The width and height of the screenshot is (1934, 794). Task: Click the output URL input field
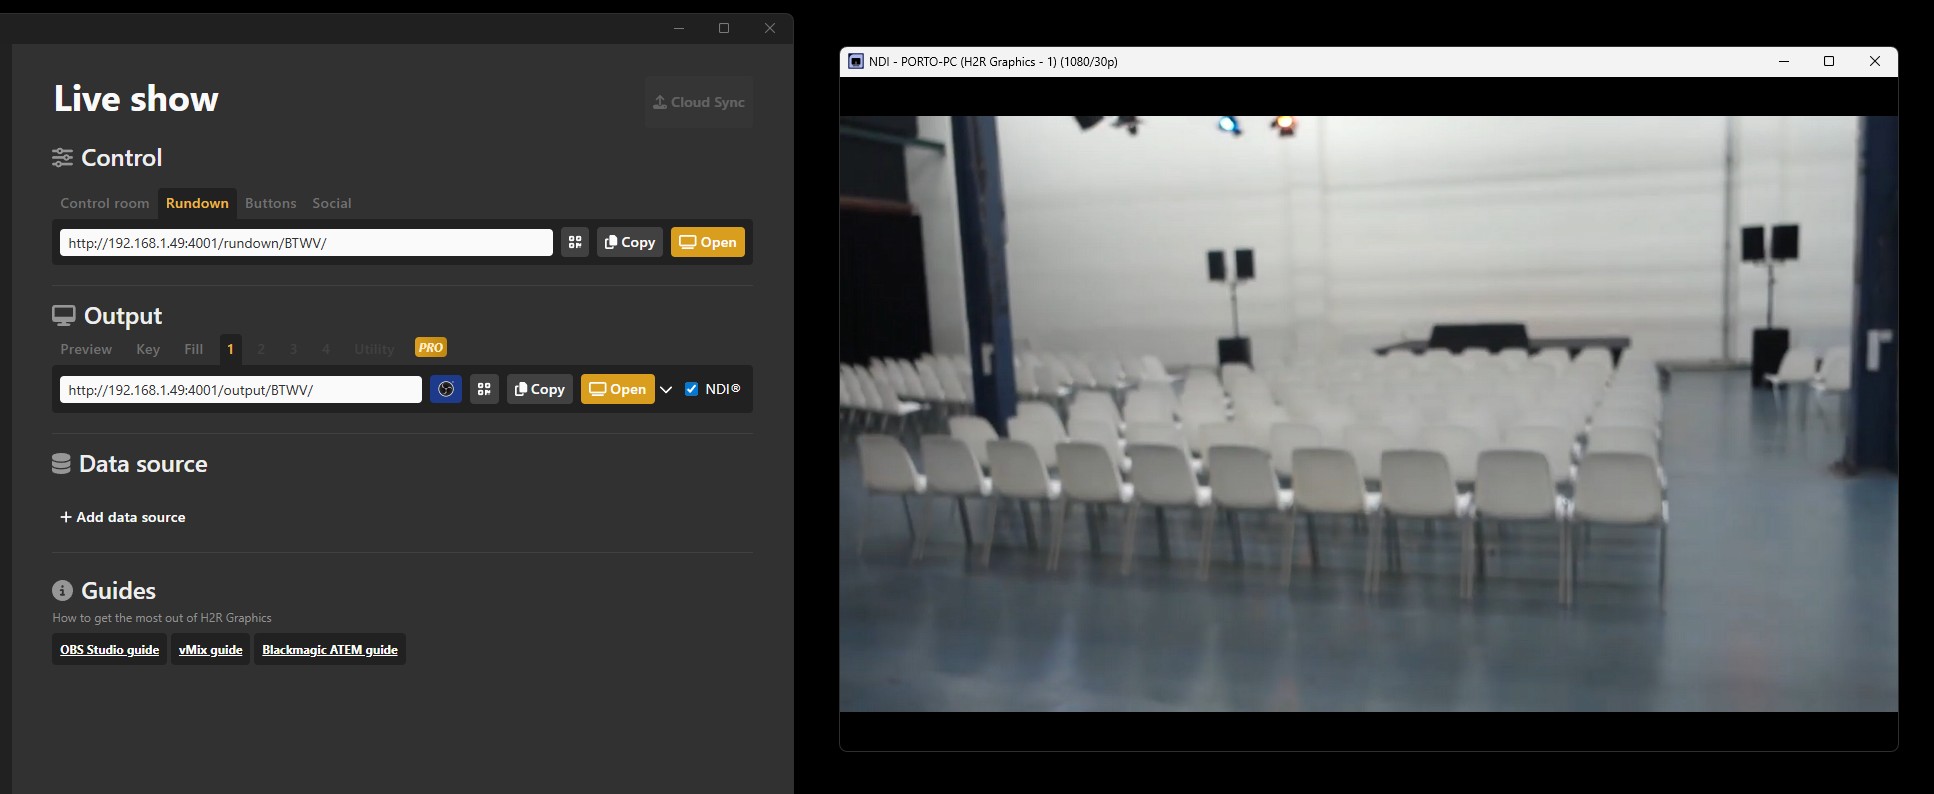pyautogui.click(x=241, y=389)
